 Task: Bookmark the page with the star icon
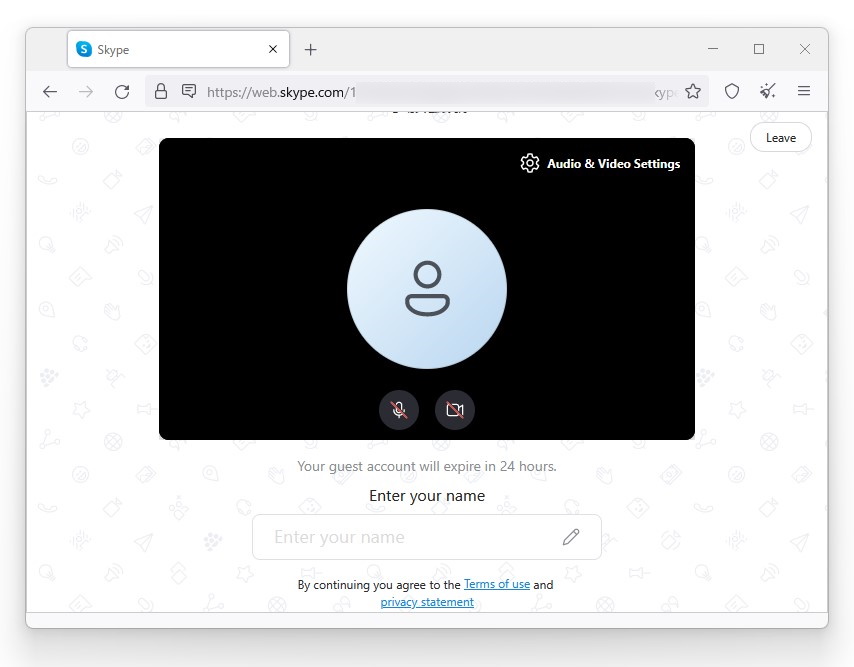point(693,91)
